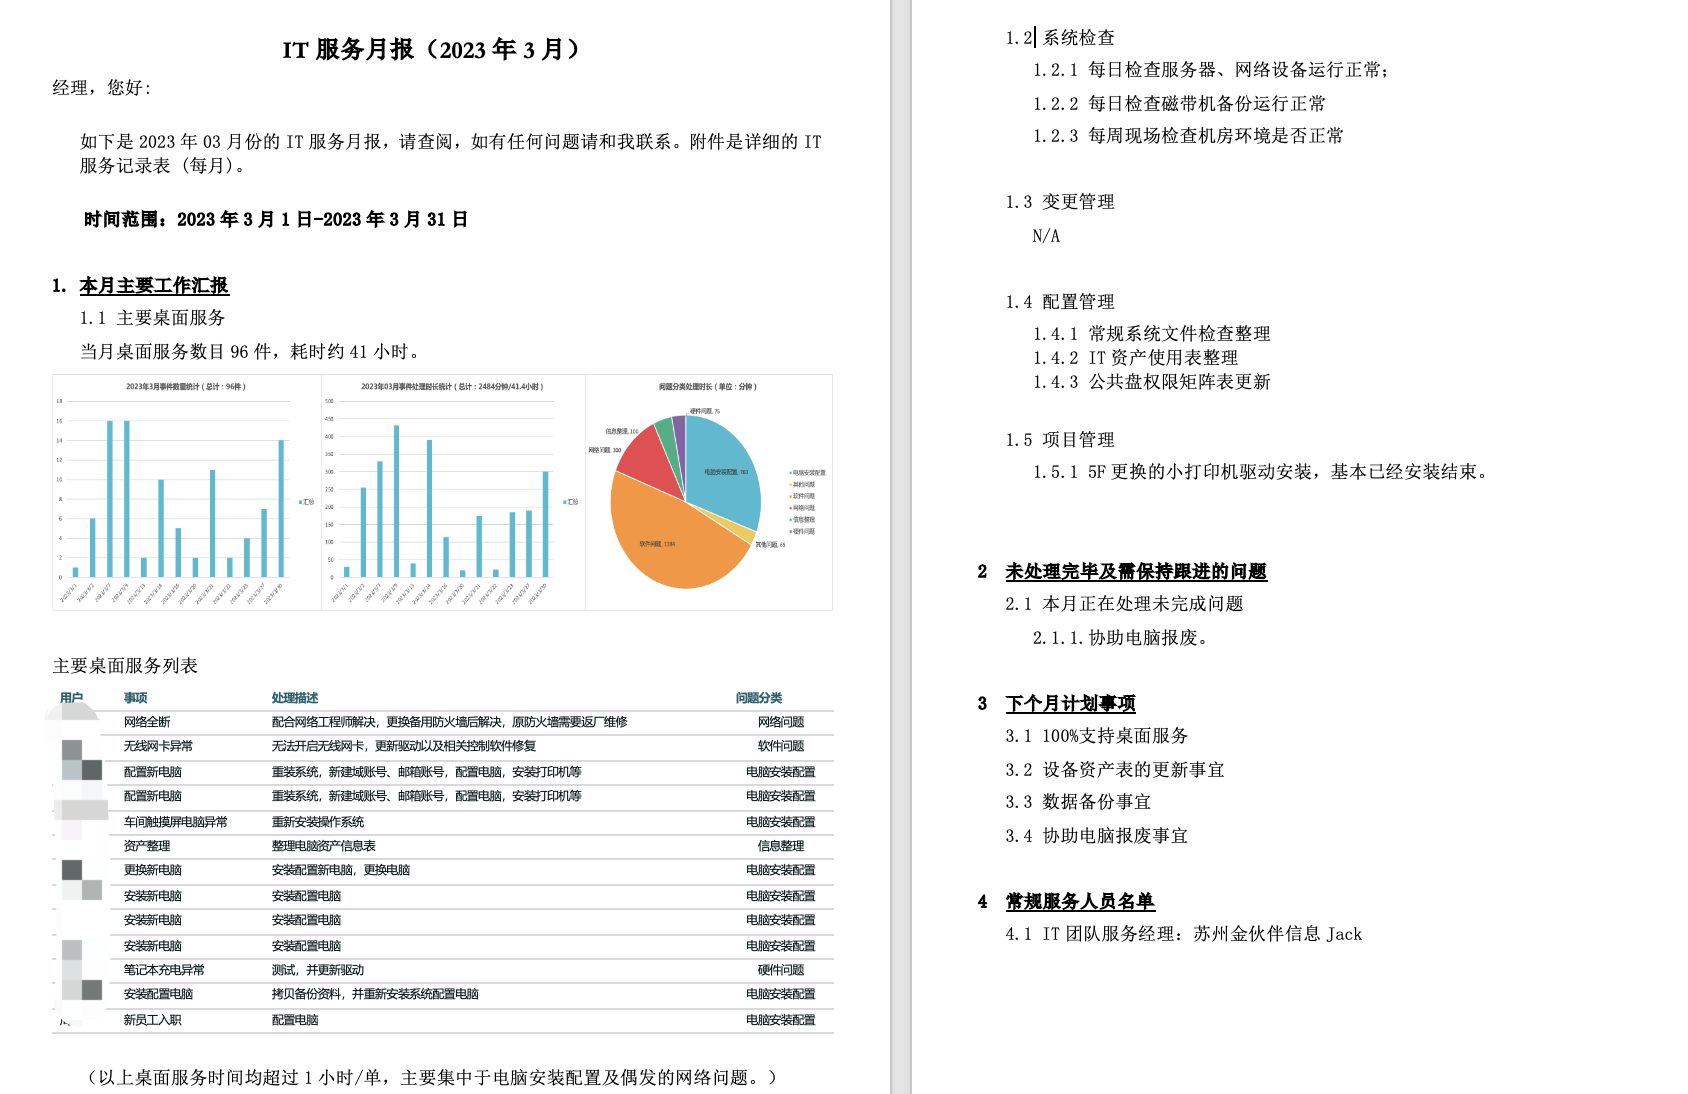Select the March event count bar chart
Viewport: 1688px width, 1094px height.
click(187, 492)
